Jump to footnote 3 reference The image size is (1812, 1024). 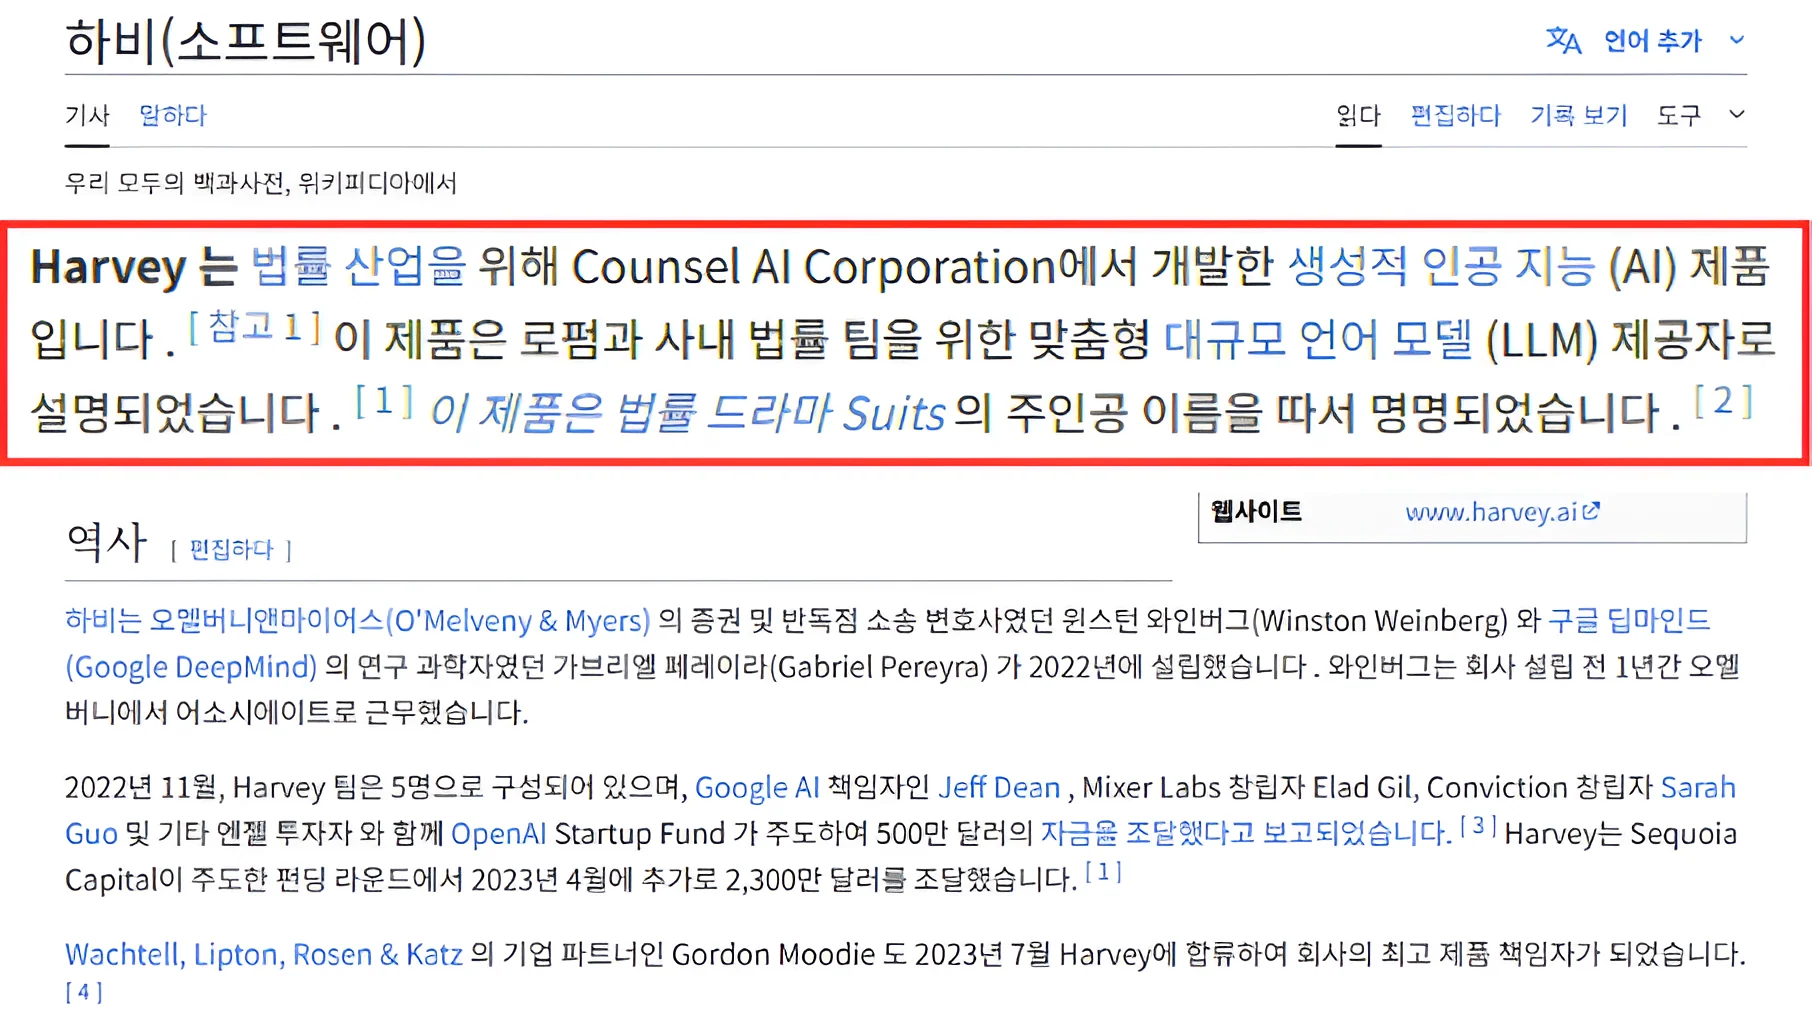point(1478,825)
